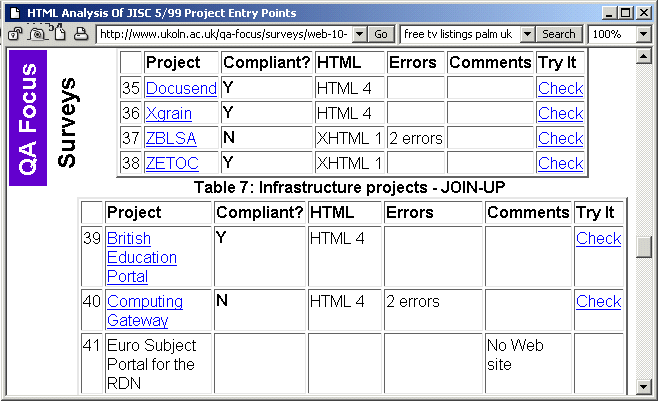Click 'HTML 4' in Docusend row

(x=344, y=88)
